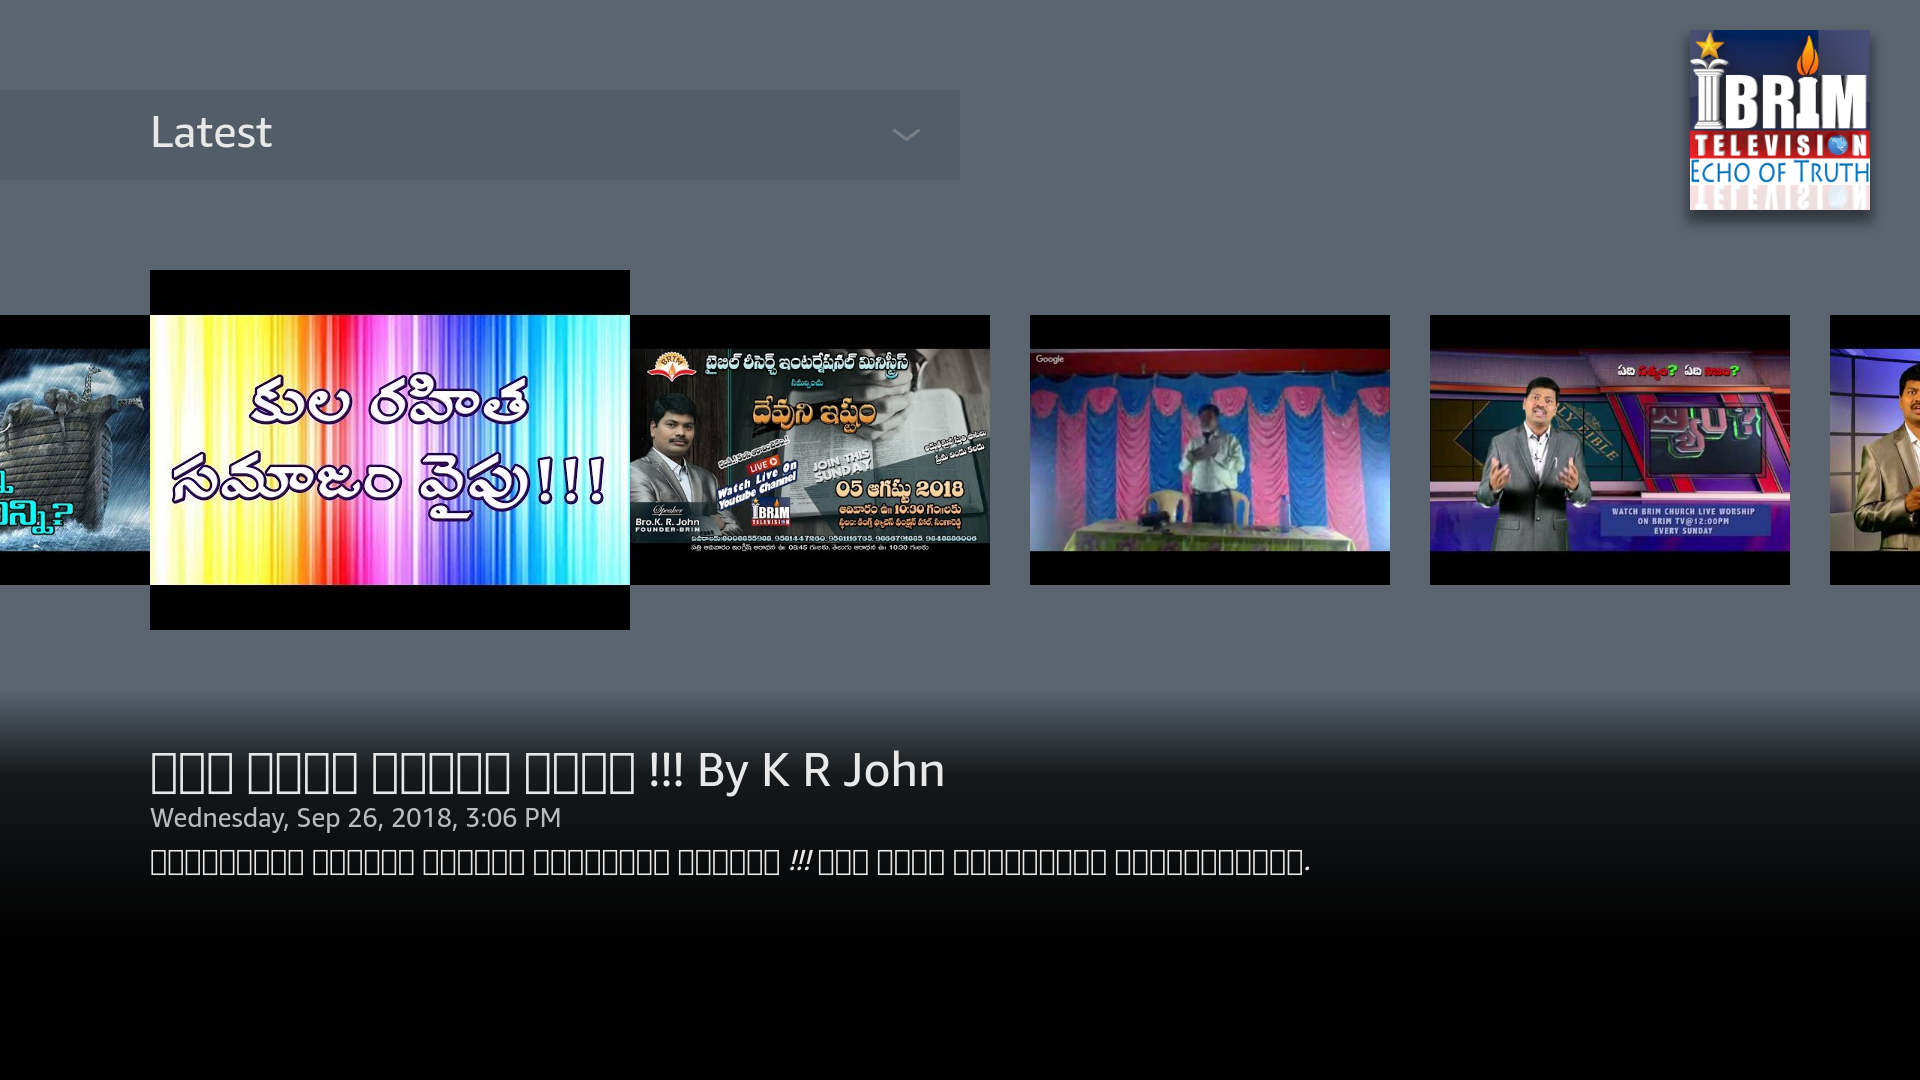Screen dimensions: 1920x1080
Task: Click the star atop the logo pillar
Action: [x=1710, y=46]
